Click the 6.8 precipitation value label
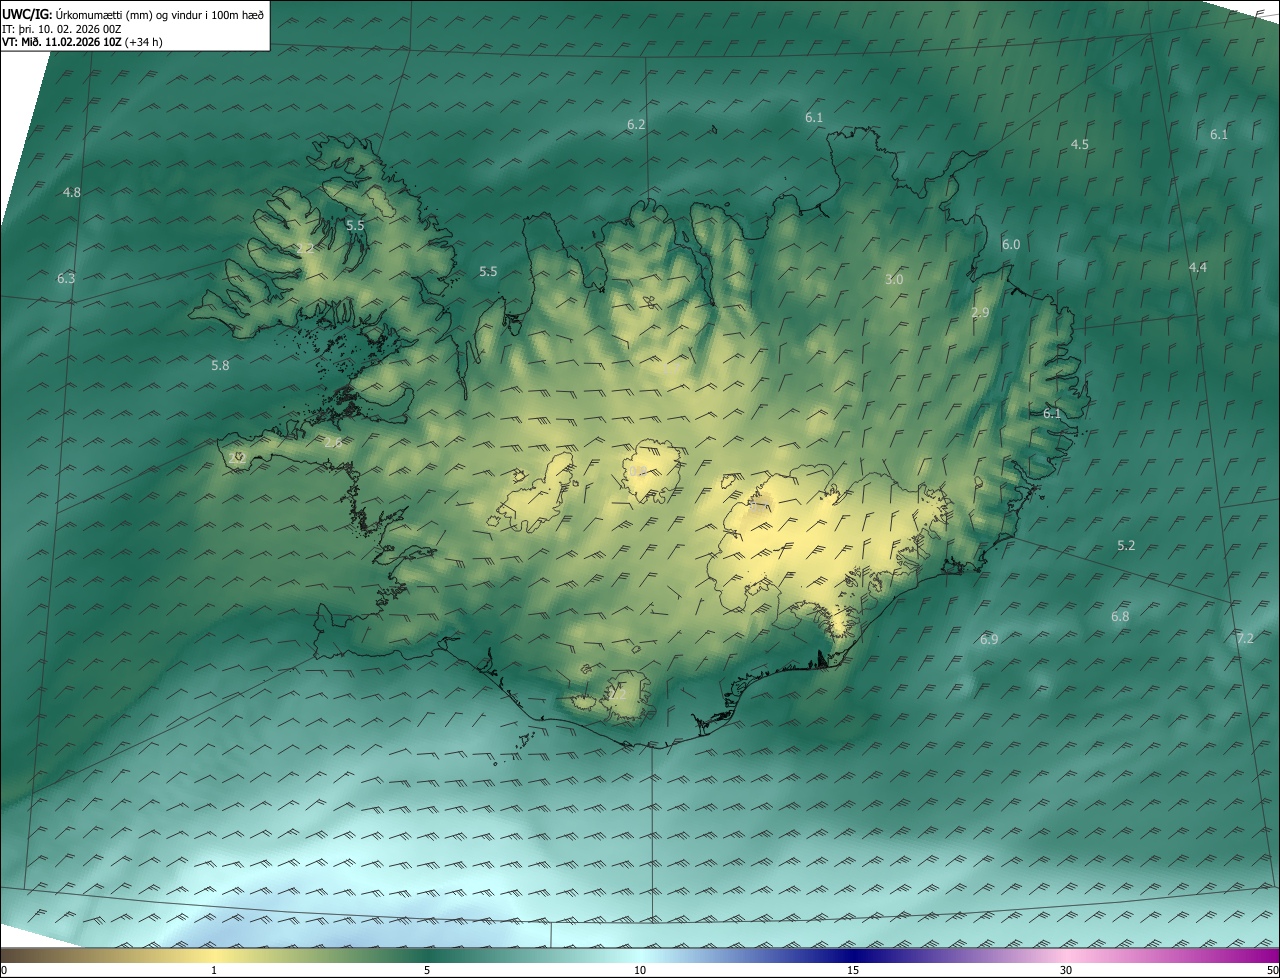 coord(1120,617)
